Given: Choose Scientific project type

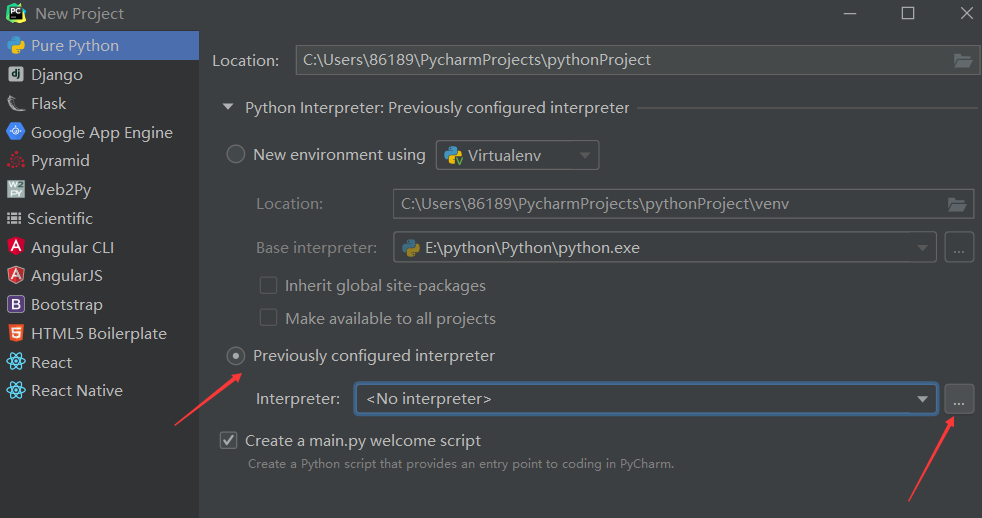Looking at the screenshot, I should [61, 219].
